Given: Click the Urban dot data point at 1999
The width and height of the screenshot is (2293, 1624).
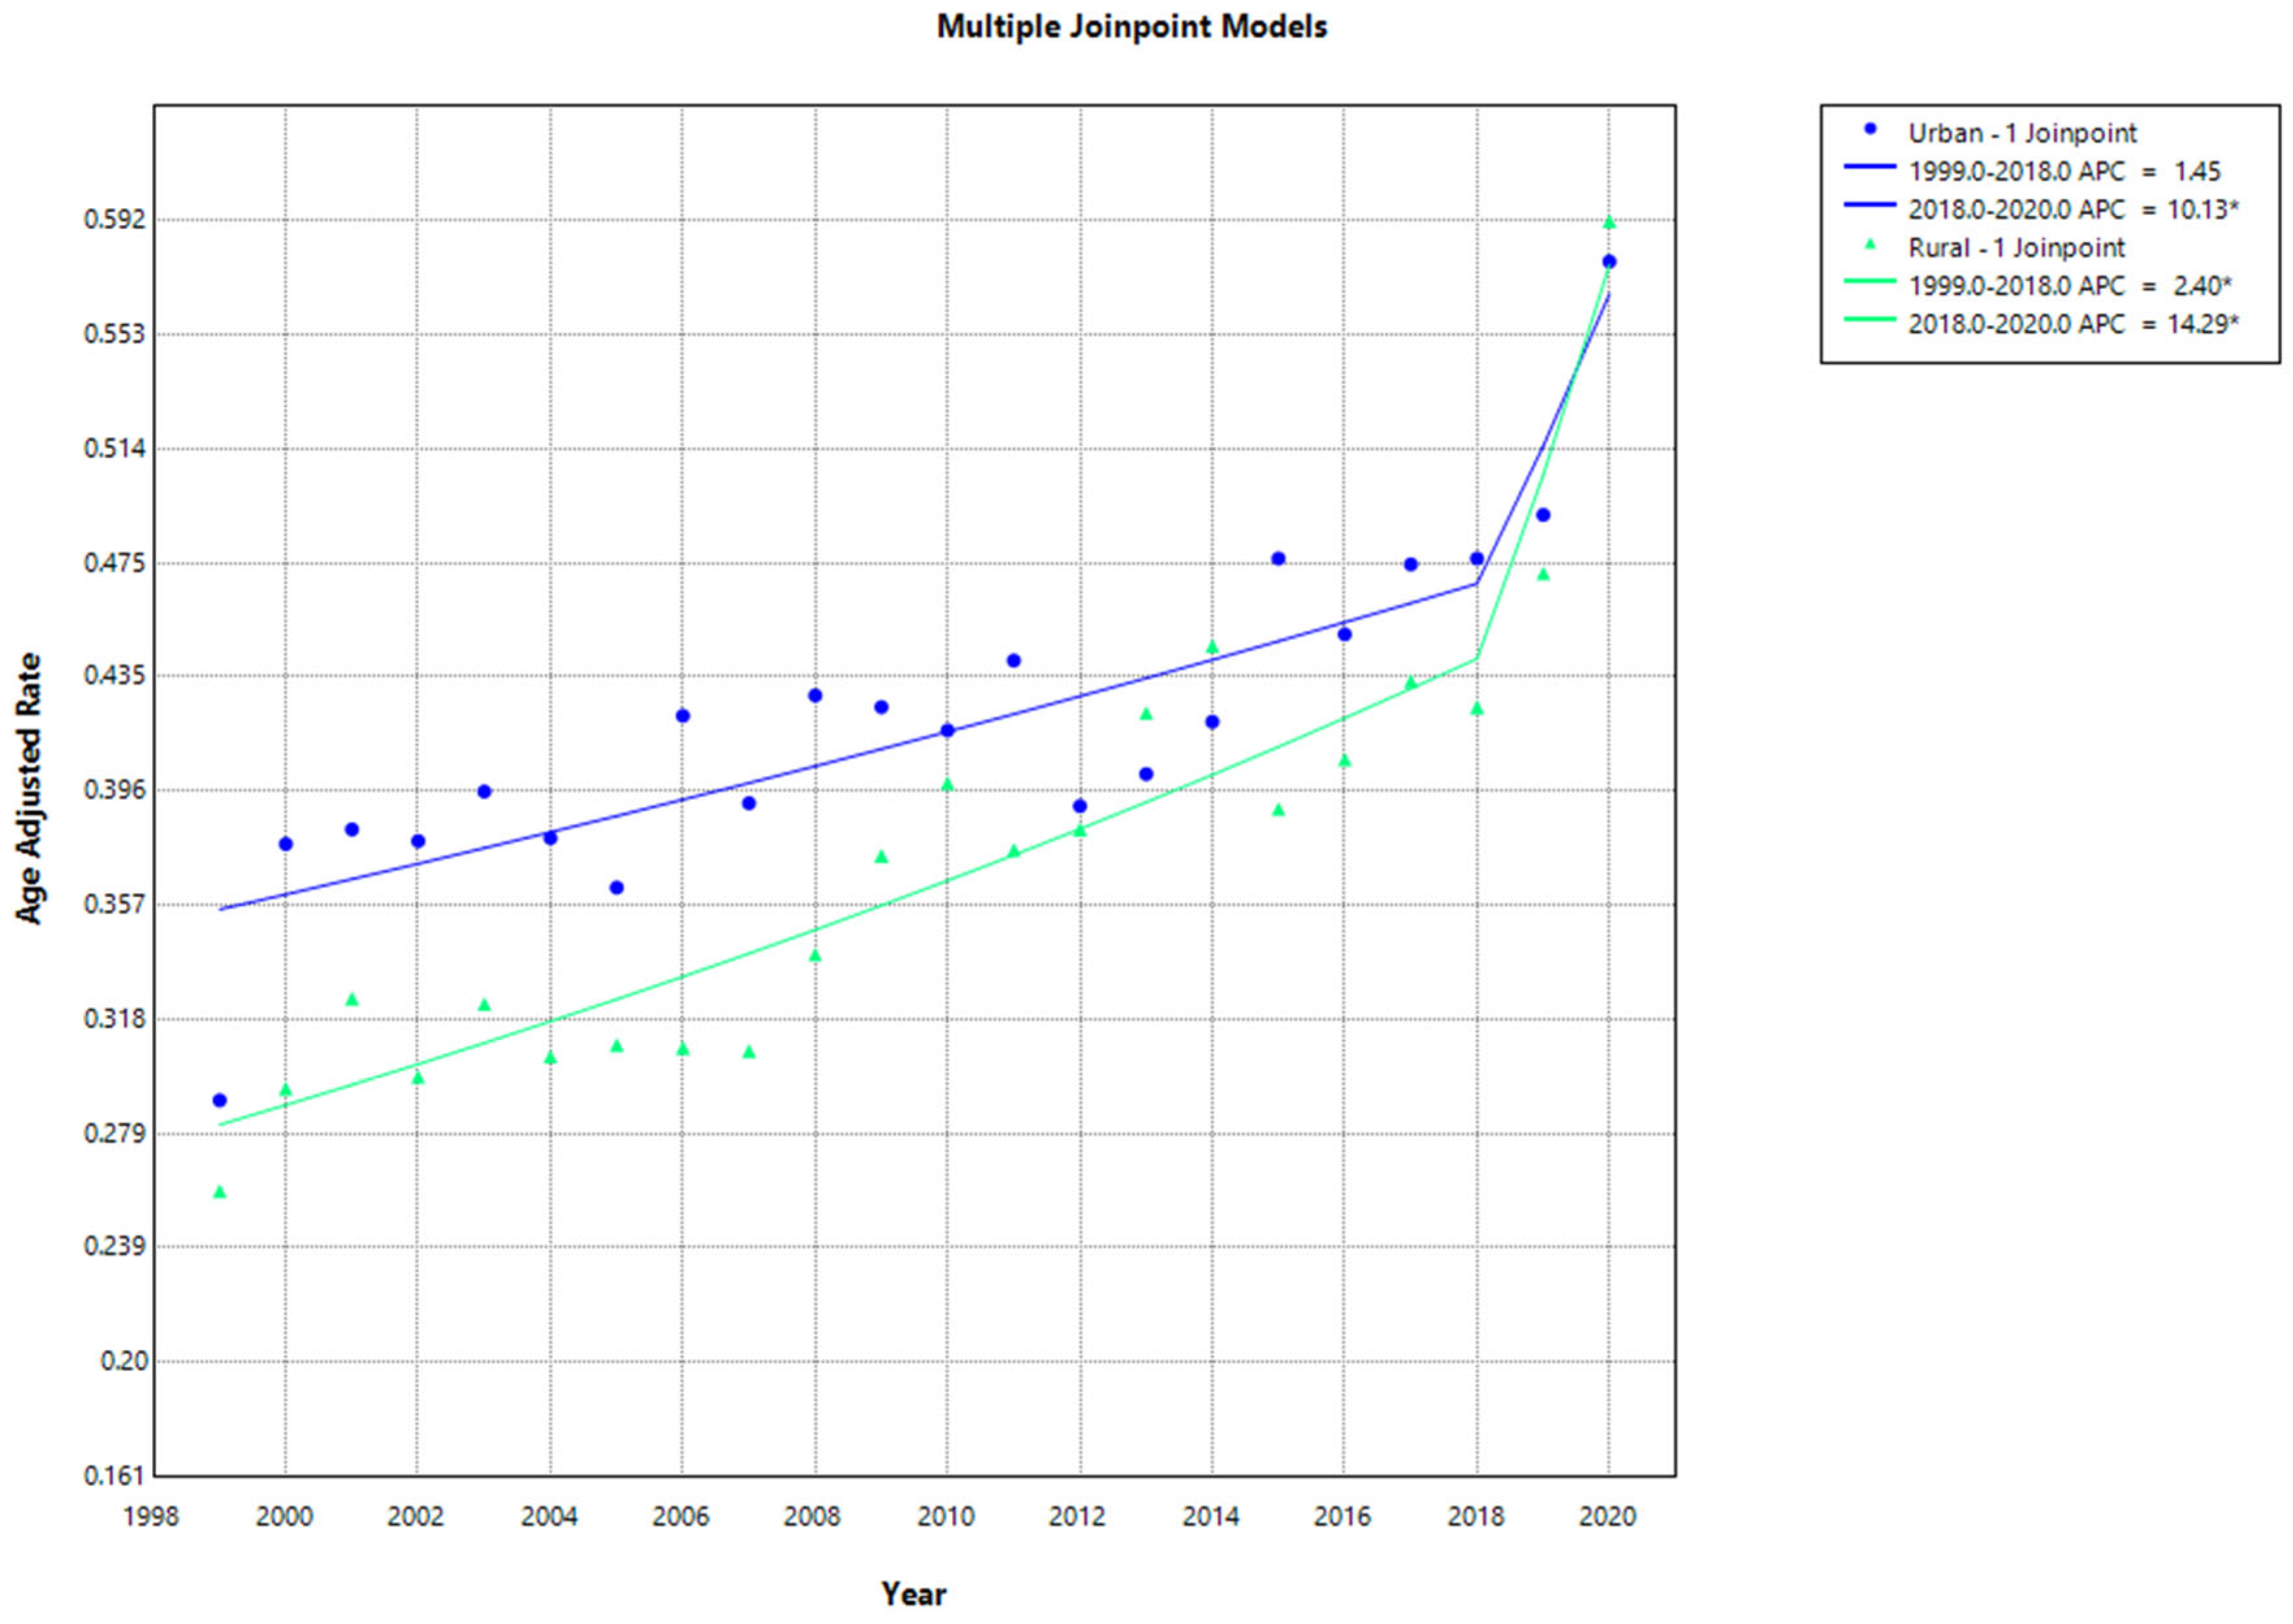Looking at the screenshot, I should 220,1100.
